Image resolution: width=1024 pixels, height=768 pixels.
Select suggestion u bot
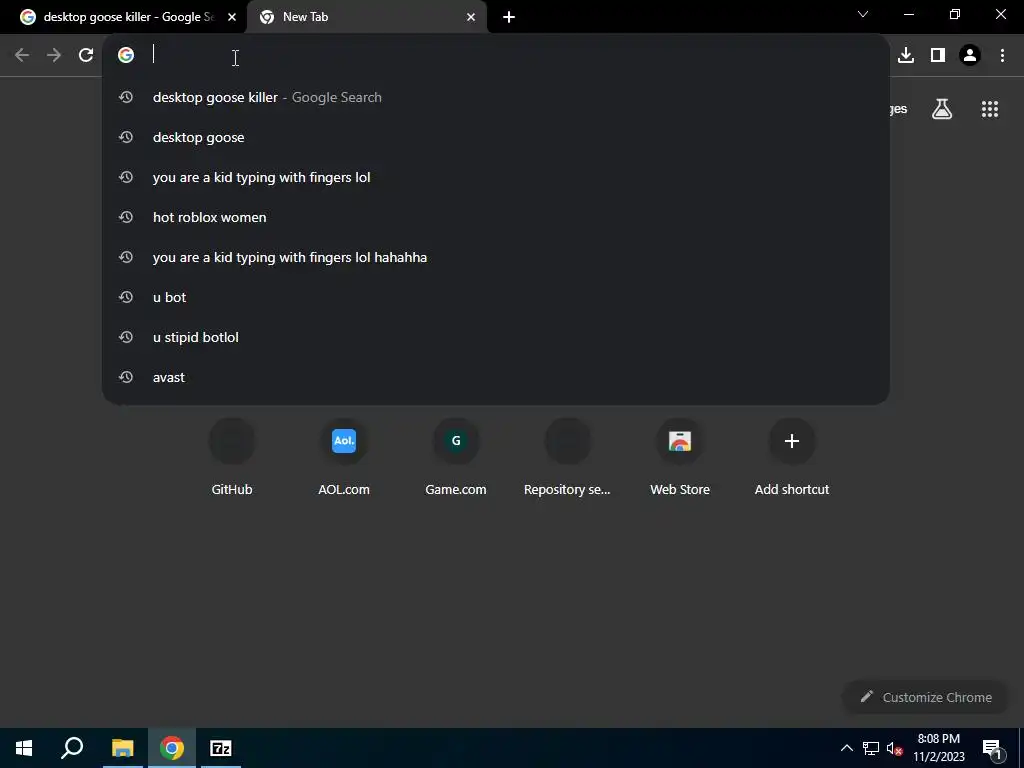(x=496, y=297)
